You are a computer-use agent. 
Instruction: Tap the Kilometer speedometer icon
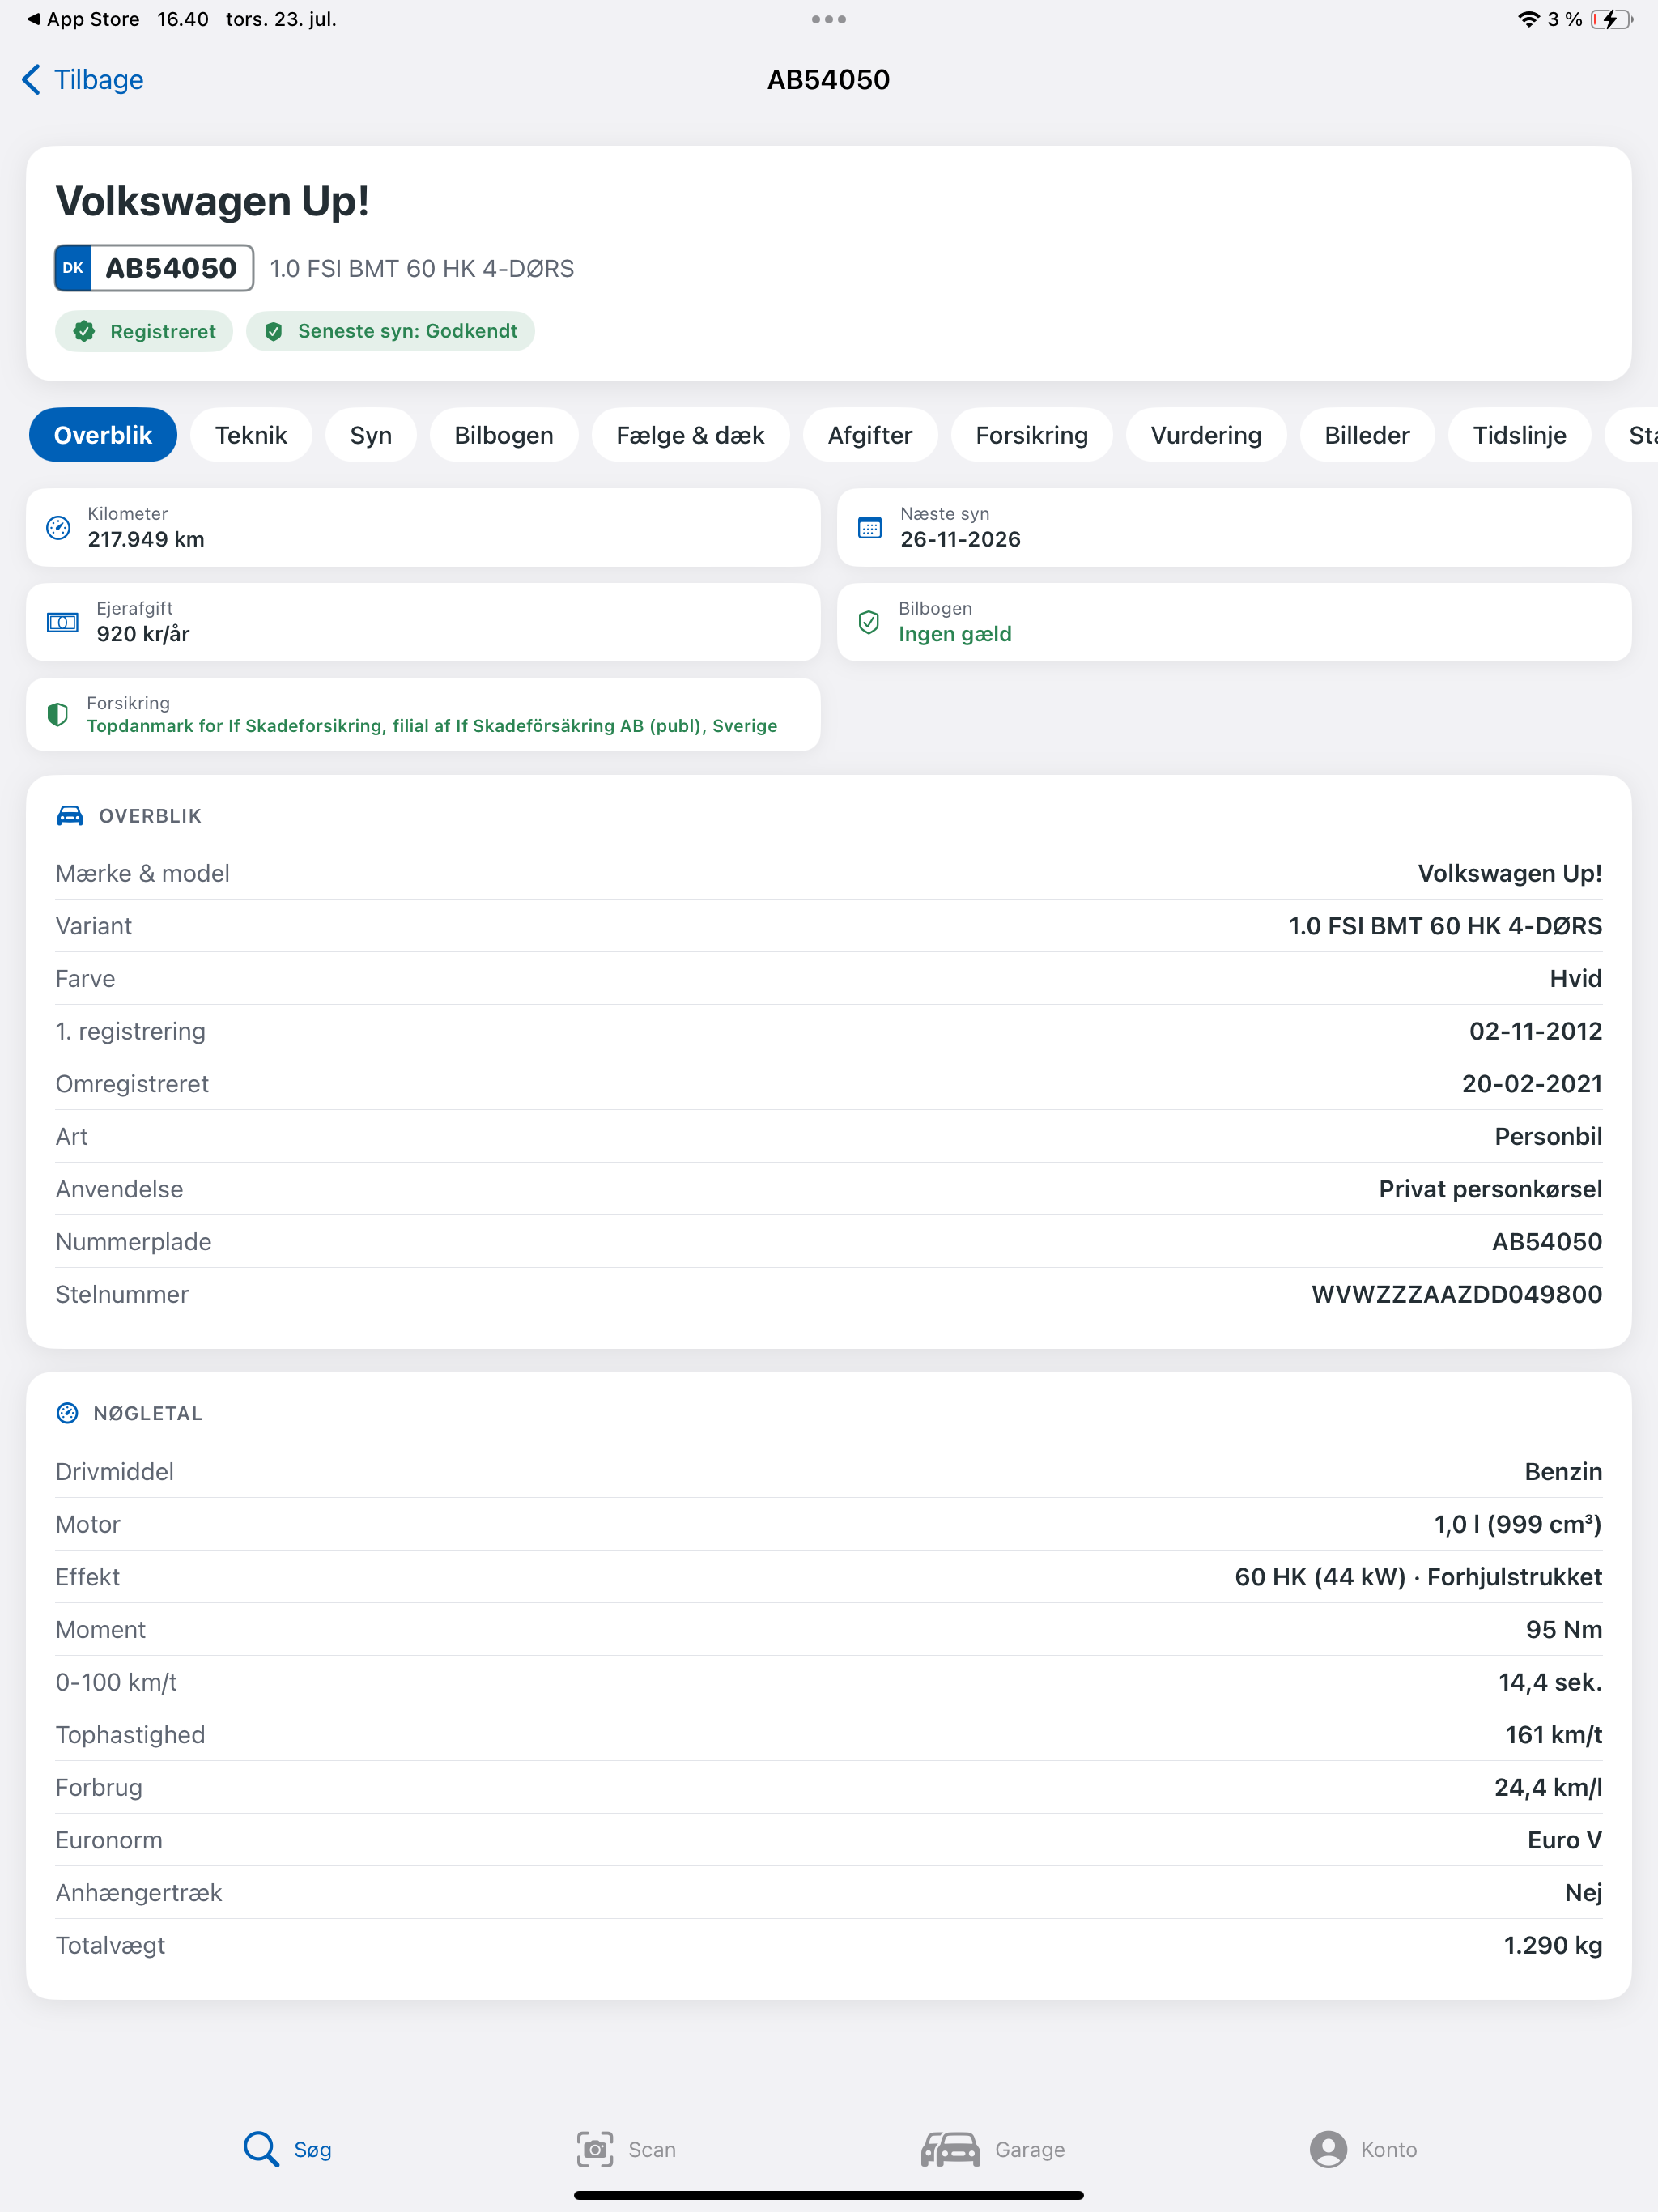coord(58,528)
